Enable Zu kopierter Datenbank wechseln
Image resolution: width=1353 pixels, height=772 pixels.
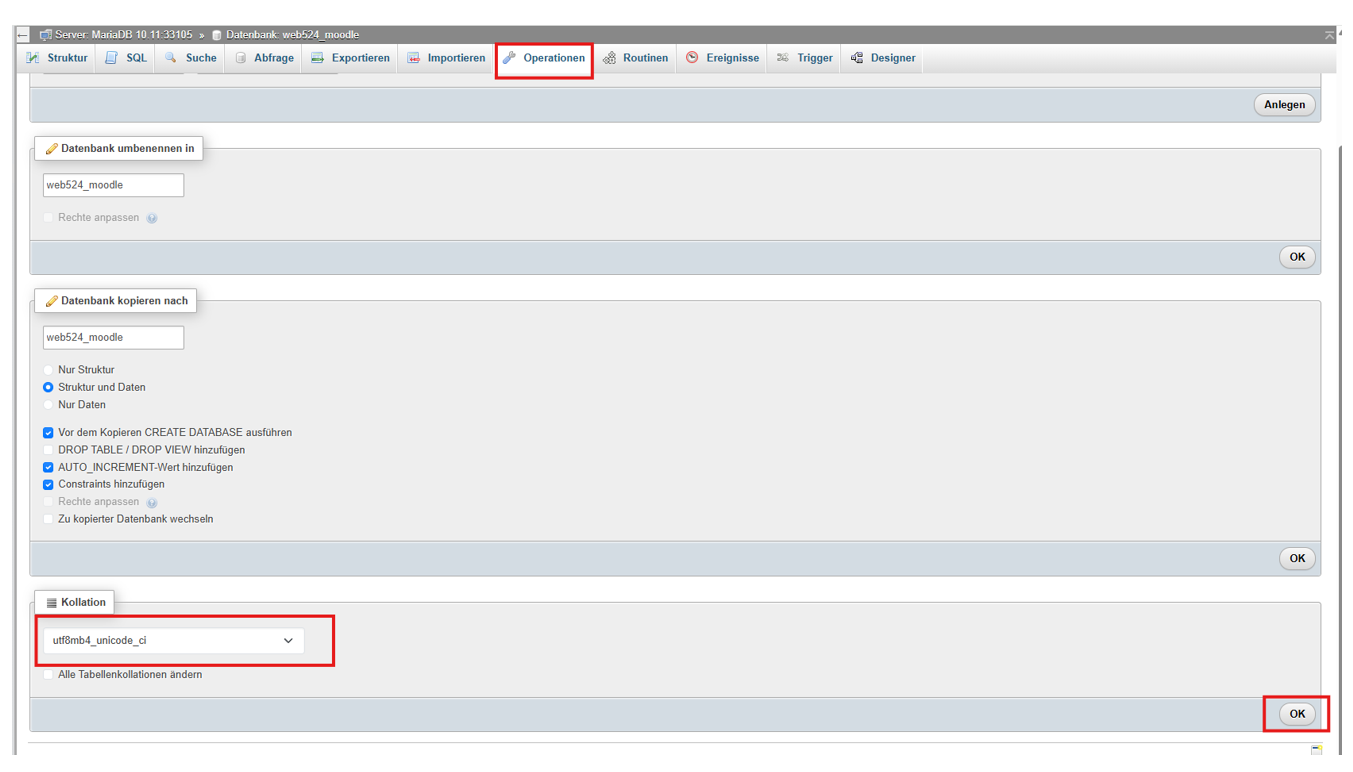tap(48, 519)
